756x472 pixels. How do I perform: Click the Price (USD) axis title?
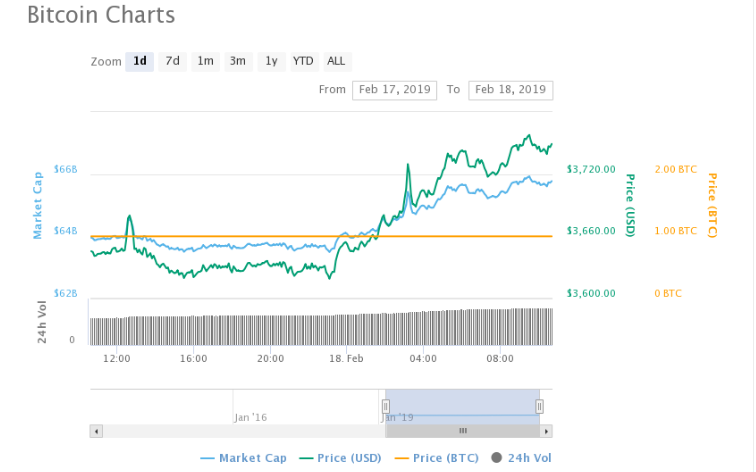(630, 205)
